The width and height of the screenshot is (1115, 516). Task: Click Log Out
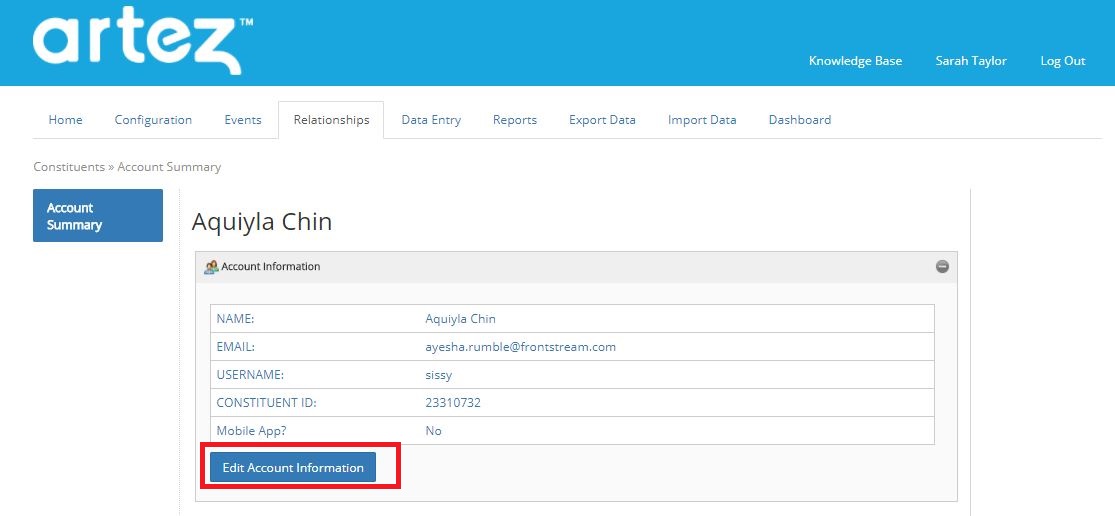point(1063,61)
